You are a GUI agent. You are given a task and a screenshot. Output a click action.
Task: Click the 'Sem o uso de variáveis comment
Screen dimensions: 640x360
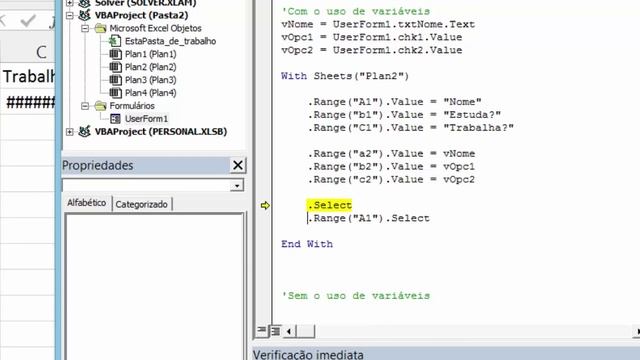click(x=356, y=296)
